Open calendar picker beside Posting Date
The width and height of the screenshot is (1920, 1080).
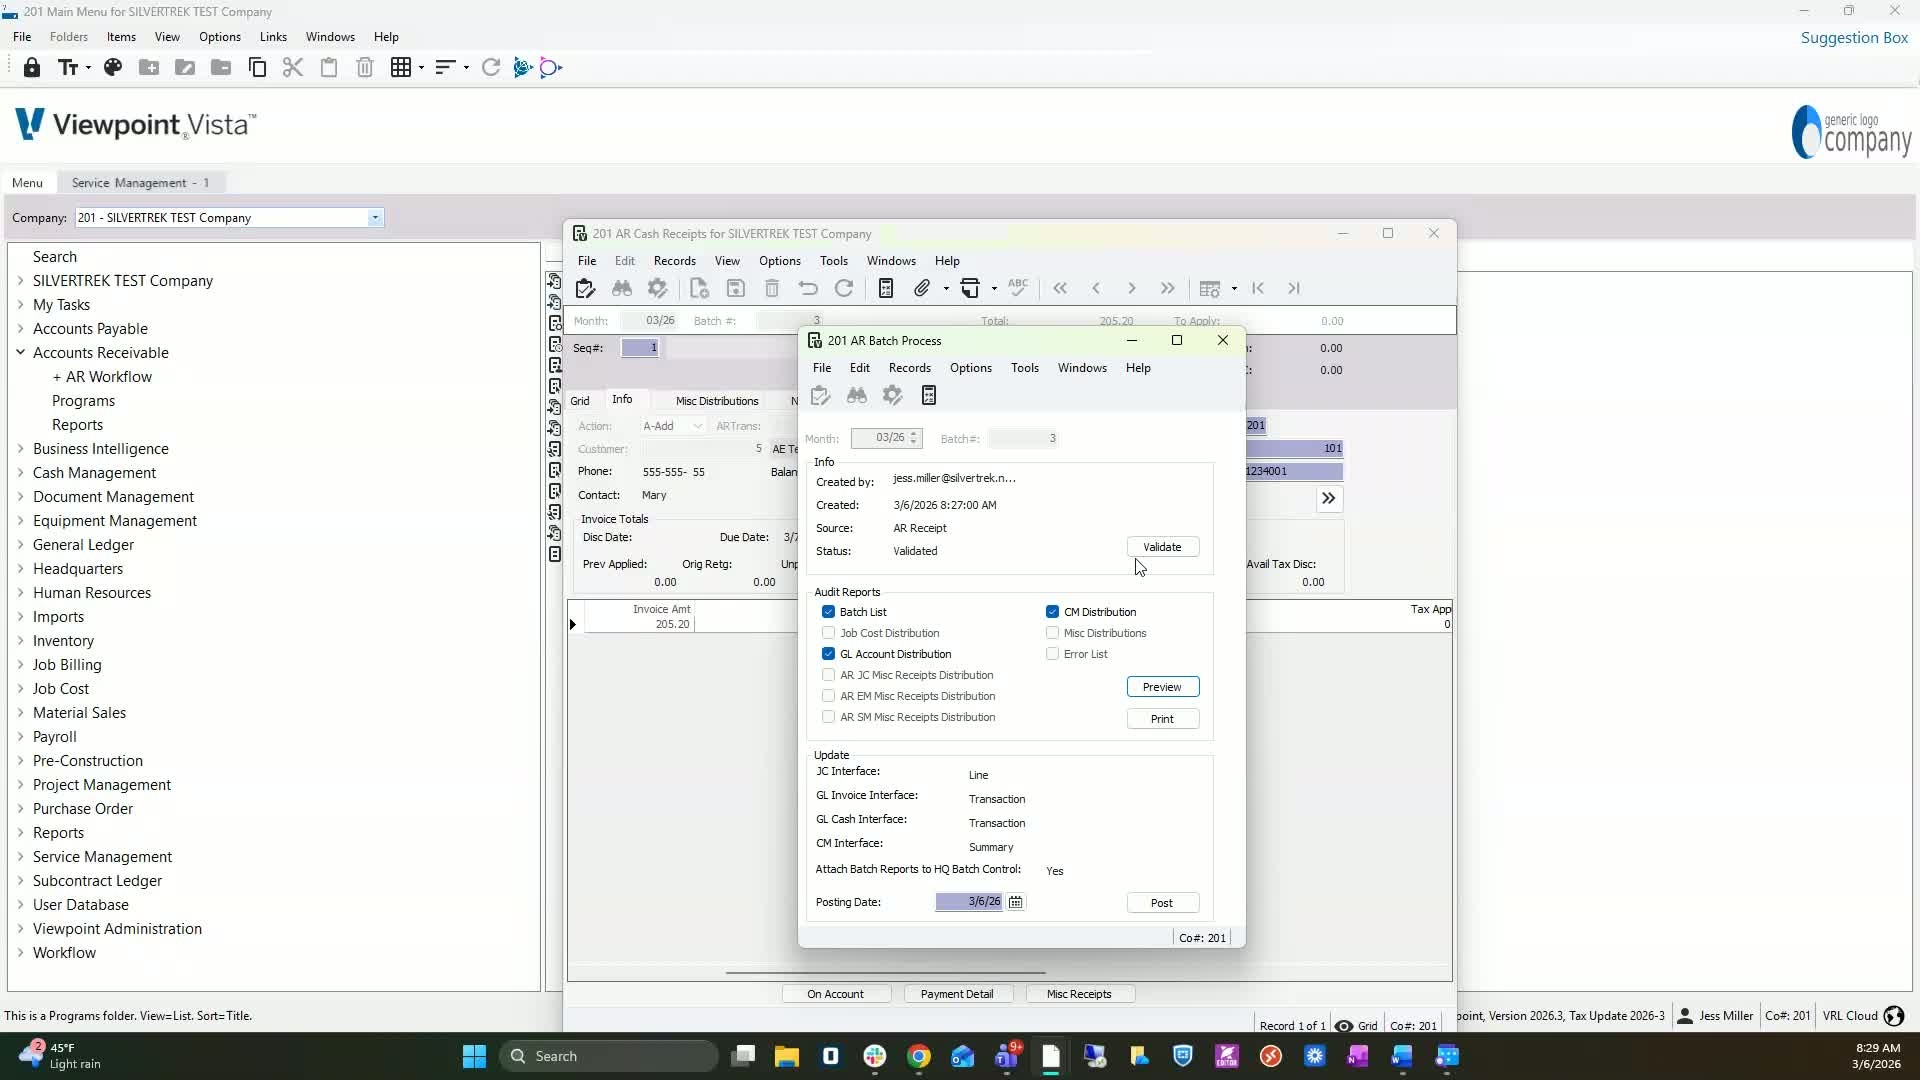[x=1016, y=902]
